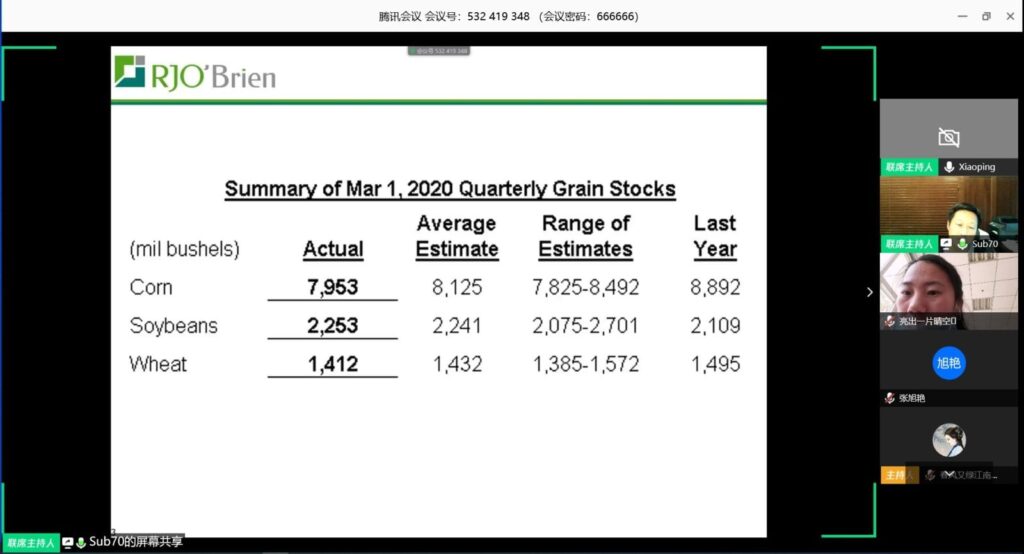Click the 联席主持人 badge on Xiaoping's tile
The width and height of the screenshot is (1024, 554).
pos(909,167)
